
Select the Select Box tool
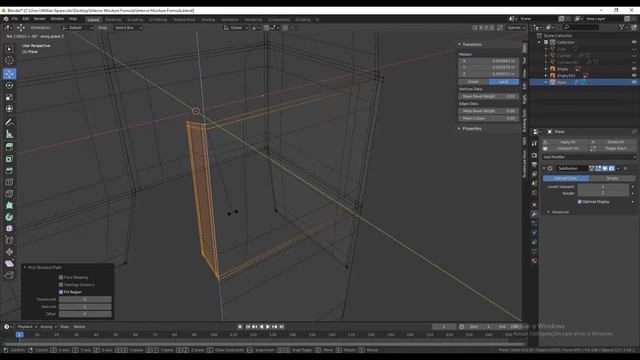tap(9, 49)
